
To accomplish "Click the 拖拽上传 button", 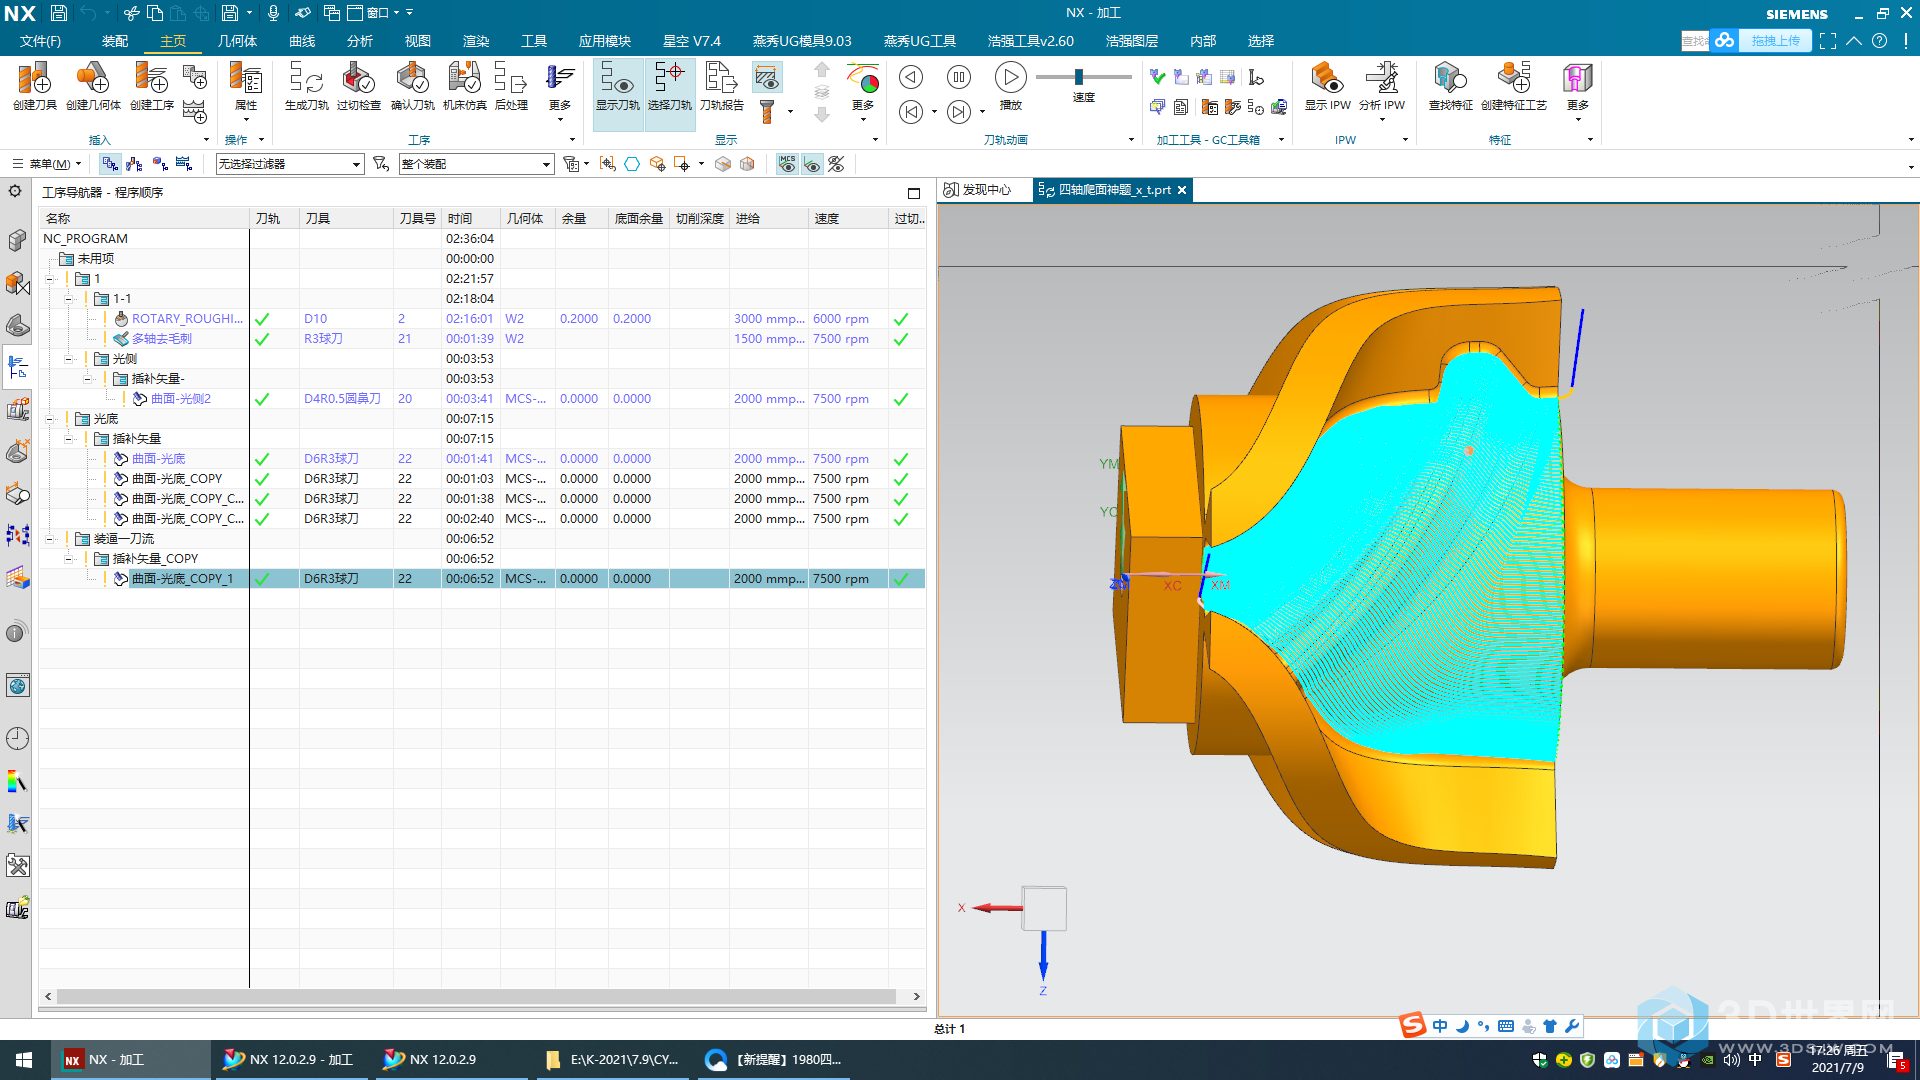I will click(1775, 41).
